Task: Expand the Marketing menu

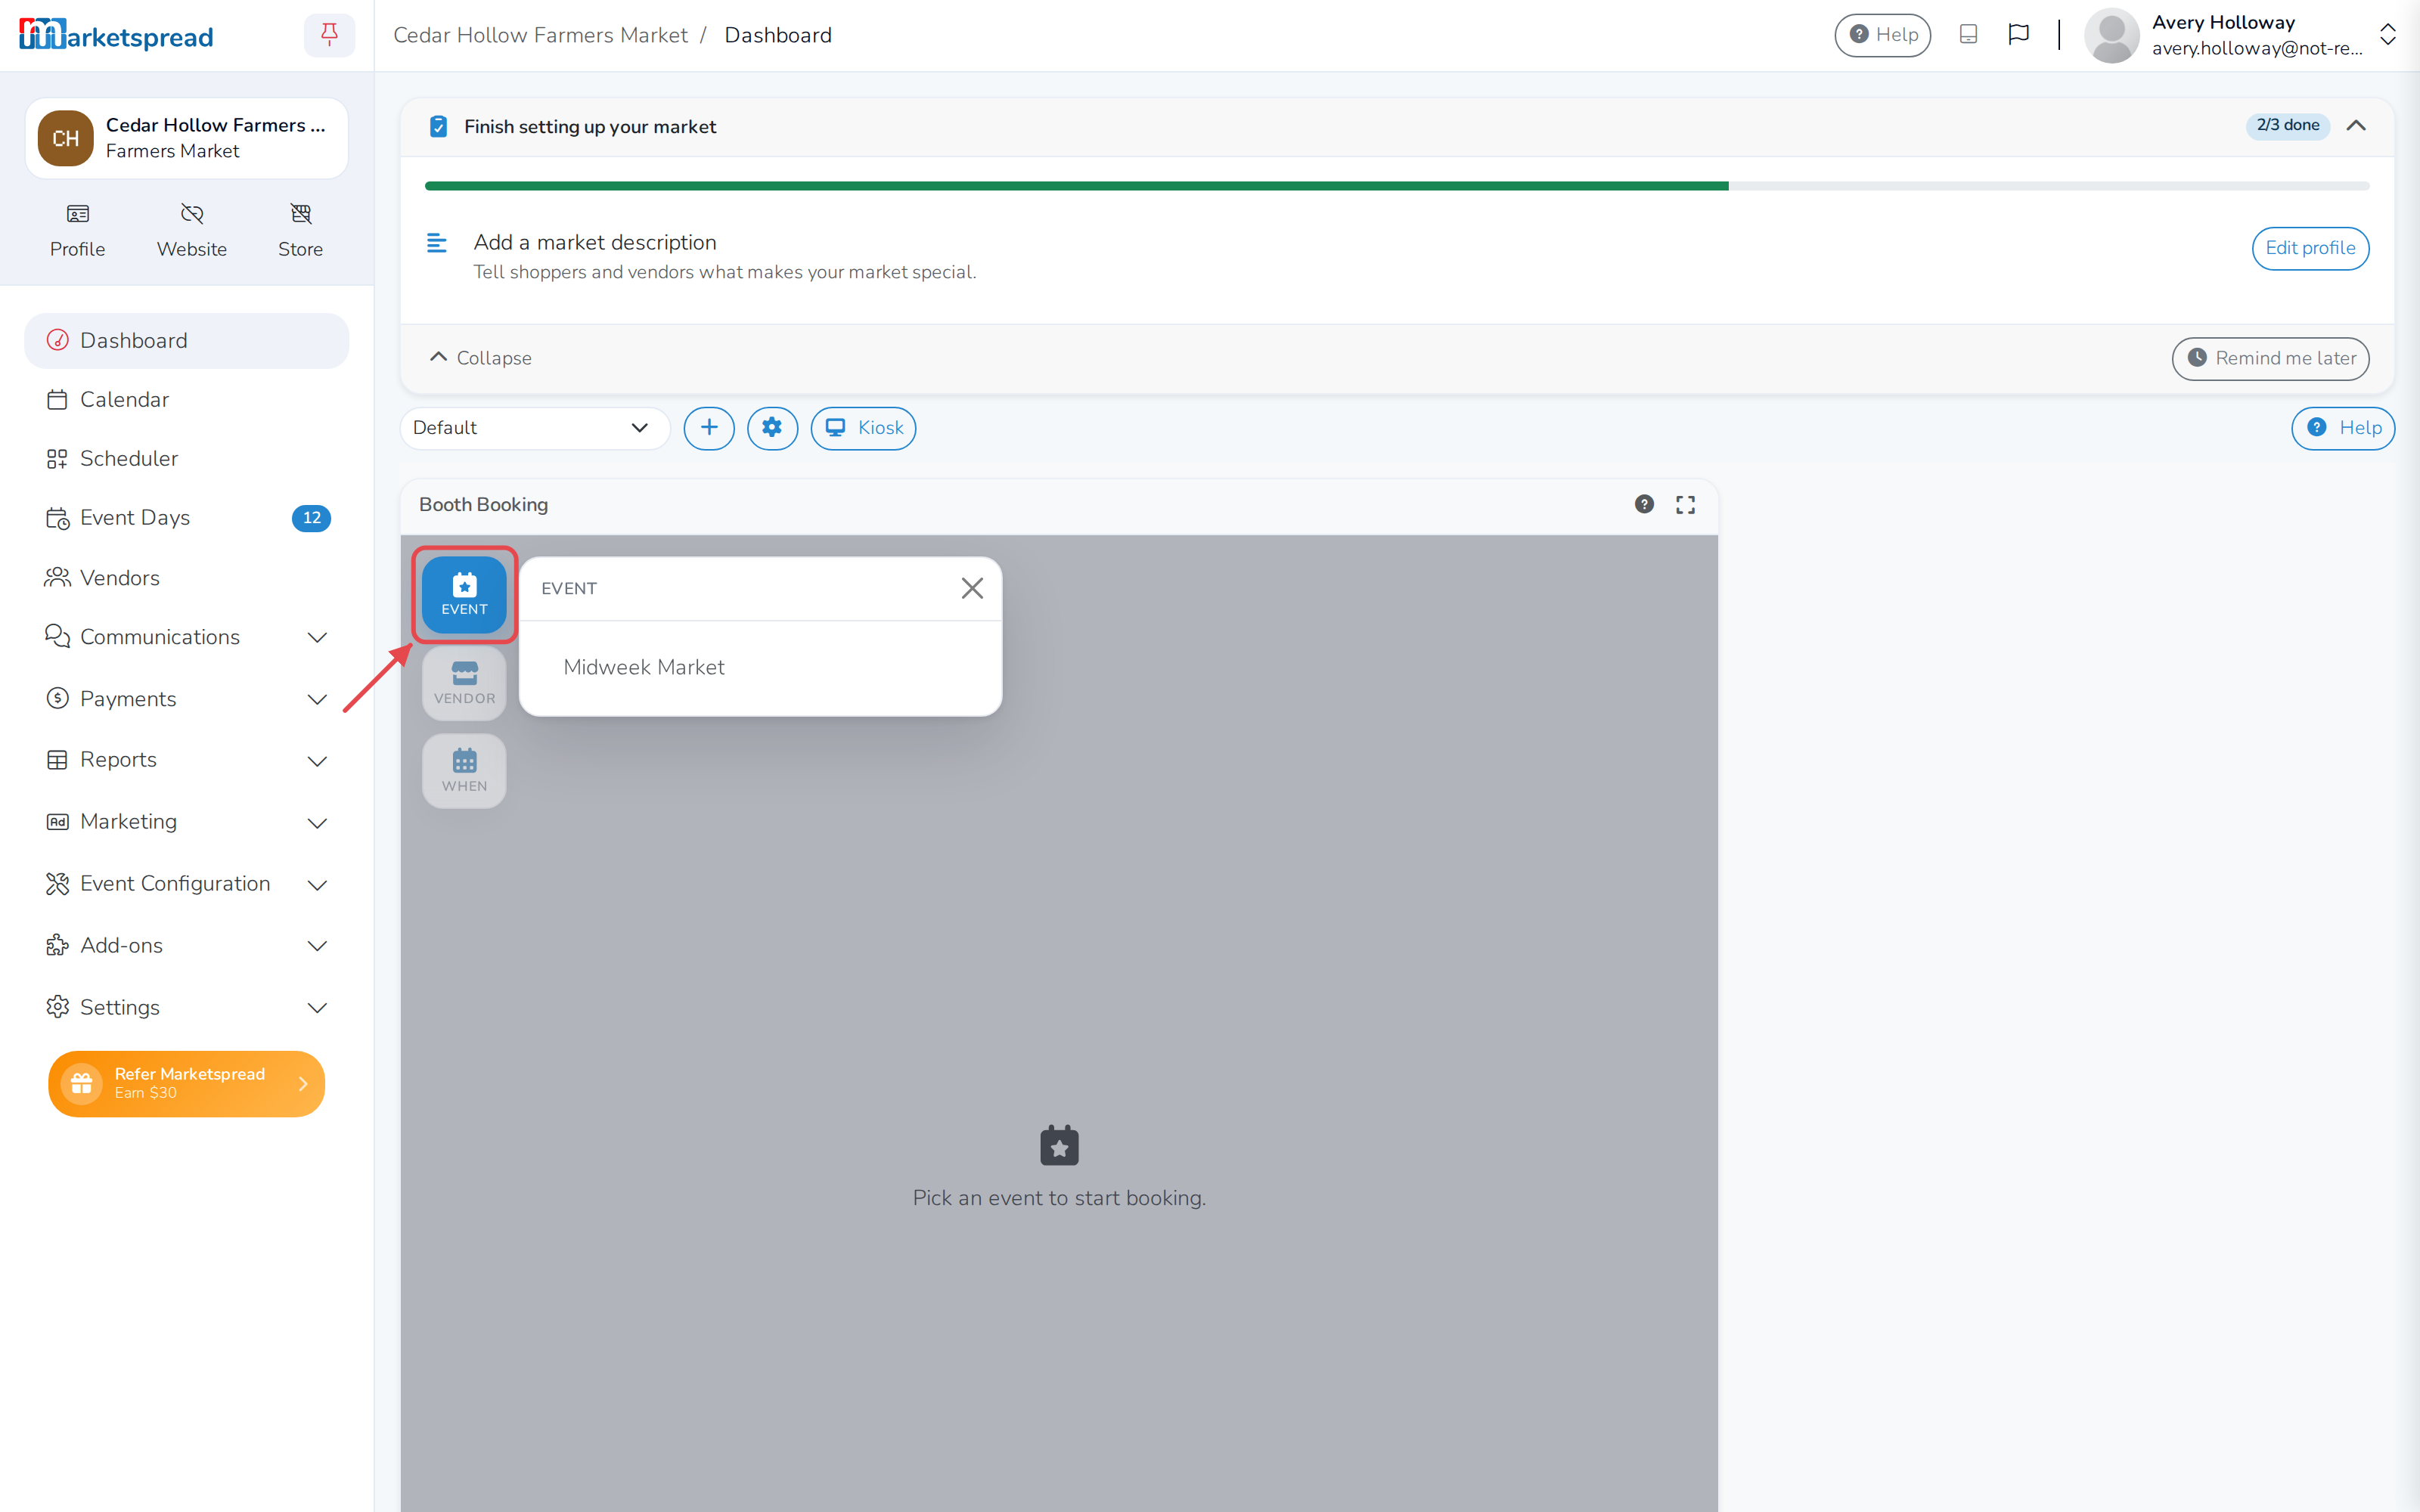Action: point(186,822)
